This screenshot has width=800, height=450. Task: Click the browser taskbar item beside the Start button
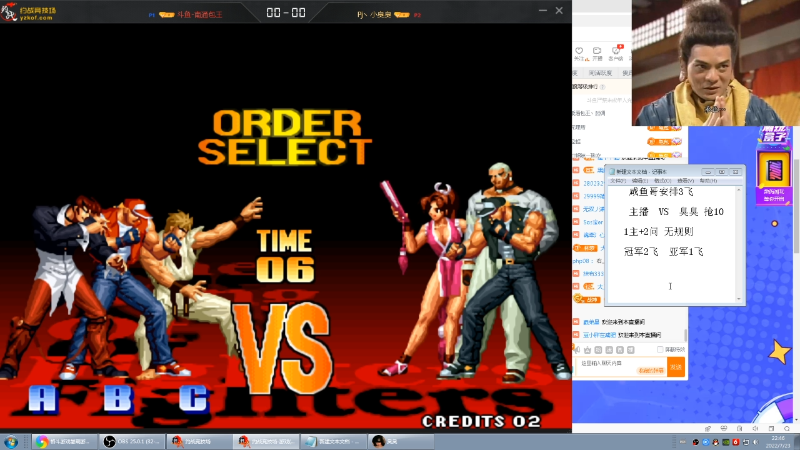click(64, 442)
